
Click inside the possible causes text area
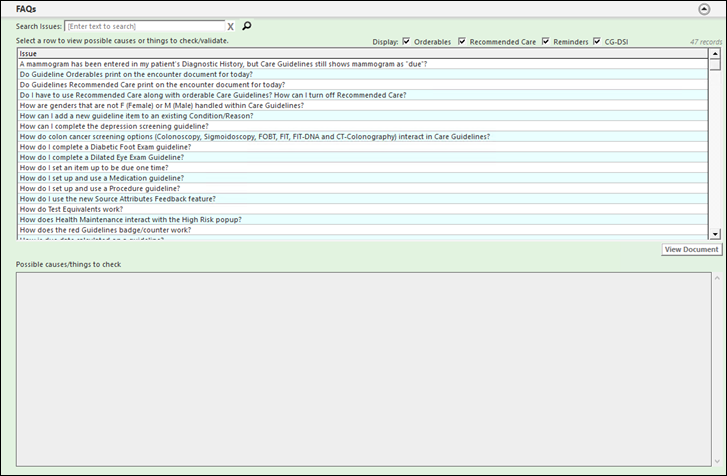[365, 365]
